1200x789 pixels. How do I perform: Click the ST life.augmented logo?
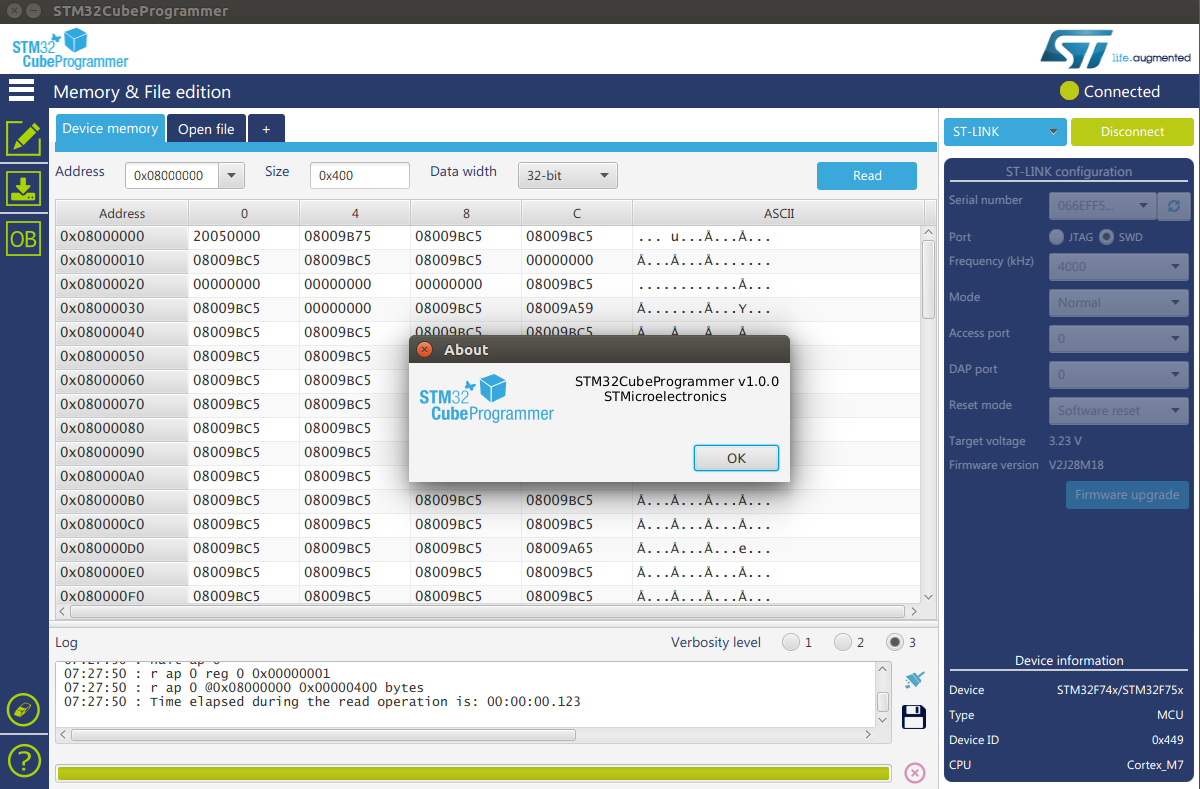1115,49
